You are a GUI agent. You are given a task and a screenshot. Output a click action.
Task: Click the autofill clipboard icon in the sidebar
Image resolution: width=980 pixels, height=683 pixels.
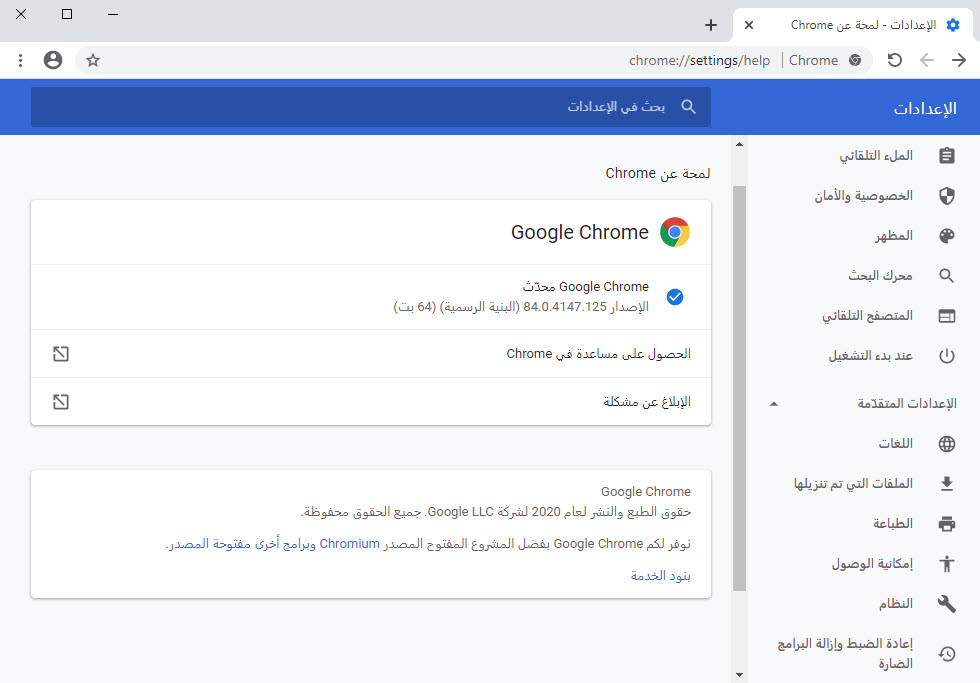[x=947, y=156]
